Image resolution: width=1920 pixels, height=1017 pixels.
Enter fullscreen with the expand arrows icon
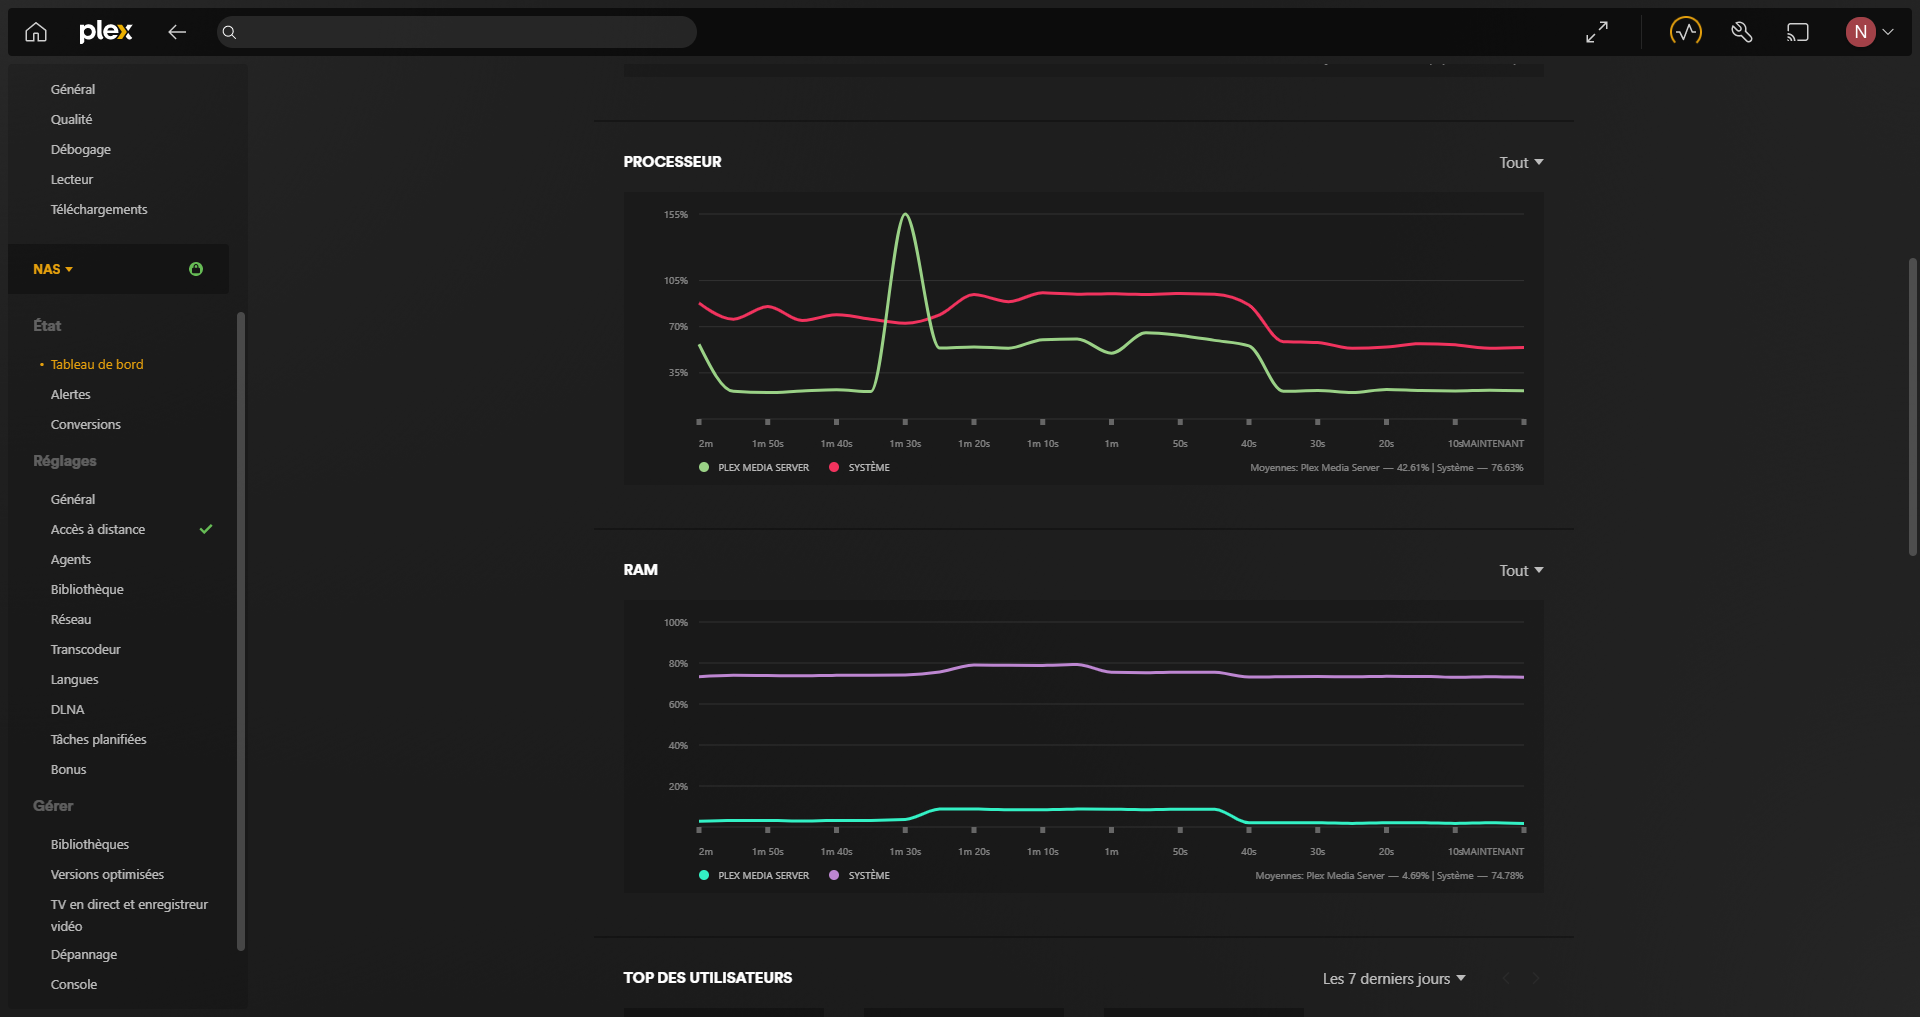1597,32
